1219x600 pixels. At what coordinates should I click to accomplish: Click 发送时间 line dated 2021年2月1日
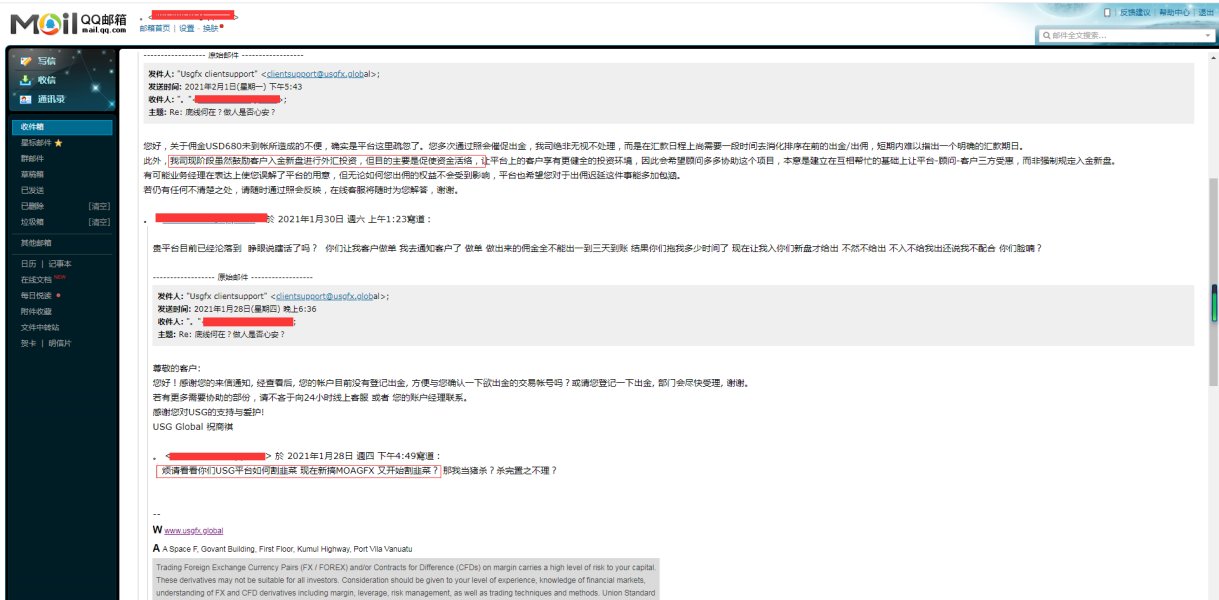point(225,86)
